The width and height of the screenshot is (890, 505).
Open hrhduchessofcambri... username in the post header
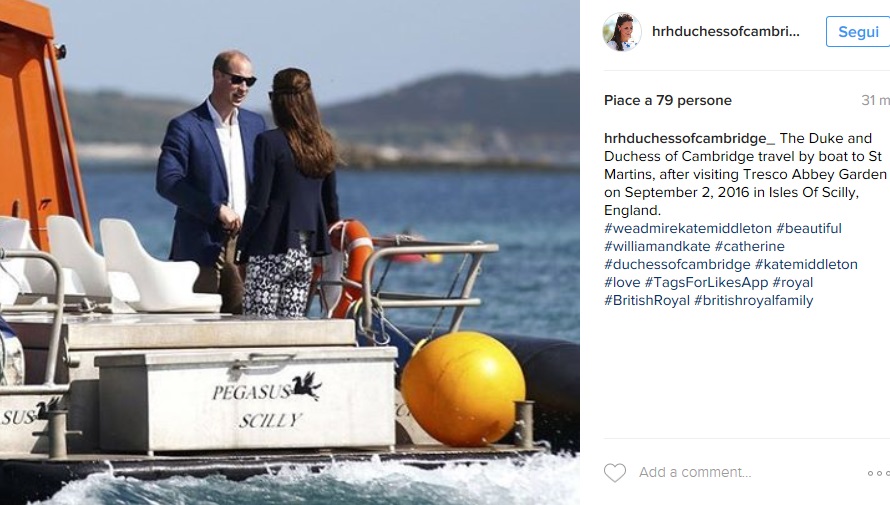(725, 32)
